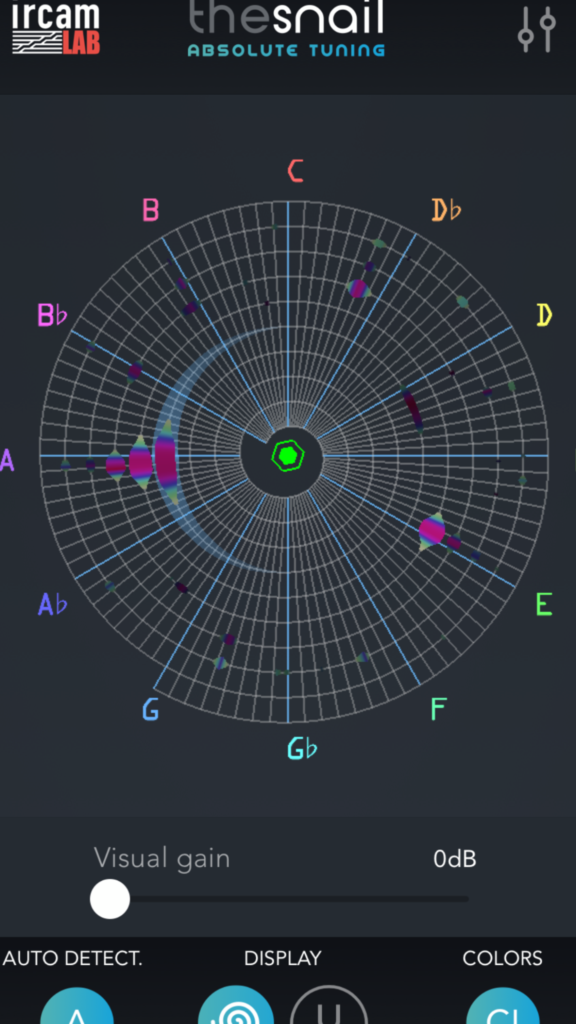Select the D note label
This screenshot has width=576, height=1024.
click(544, 315)
